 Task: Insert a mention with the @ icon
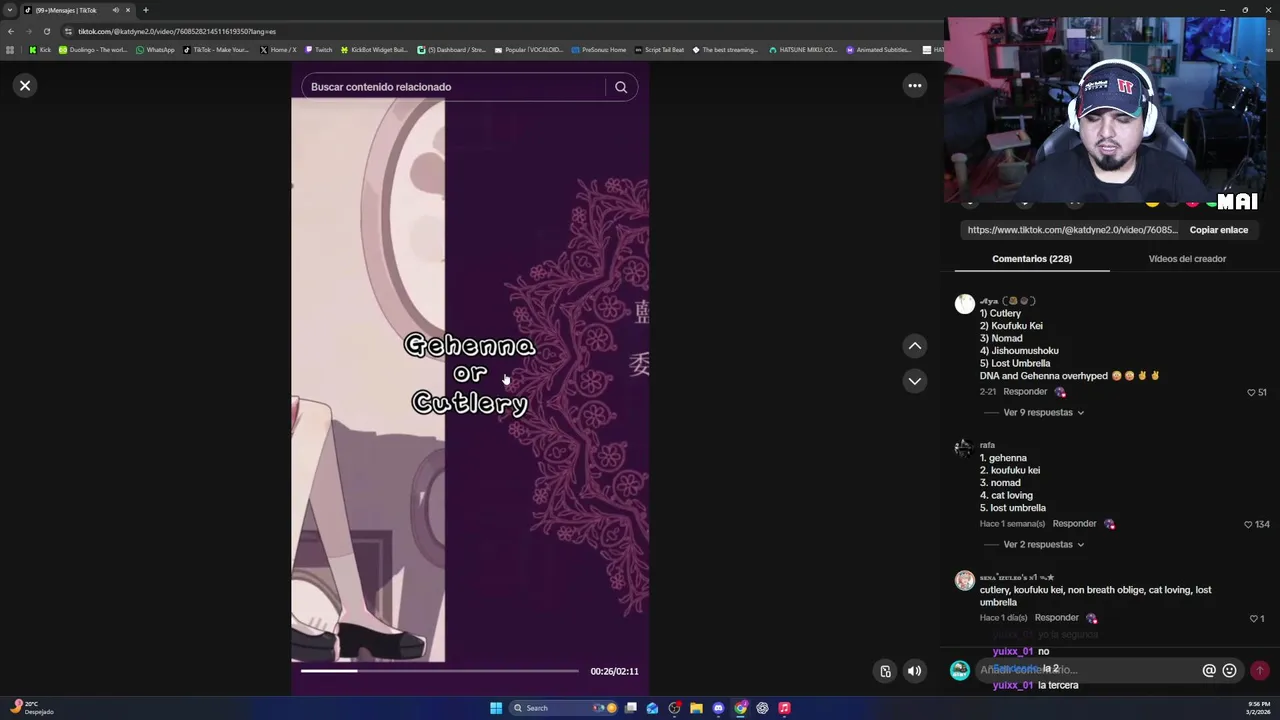click(x=1209, y=670)
